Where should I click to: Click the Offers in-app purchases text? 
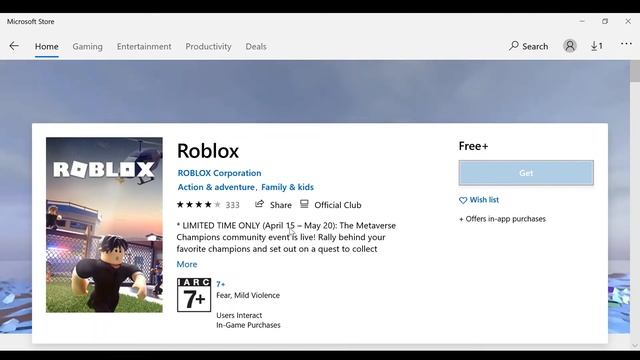(x=502, y=219)
